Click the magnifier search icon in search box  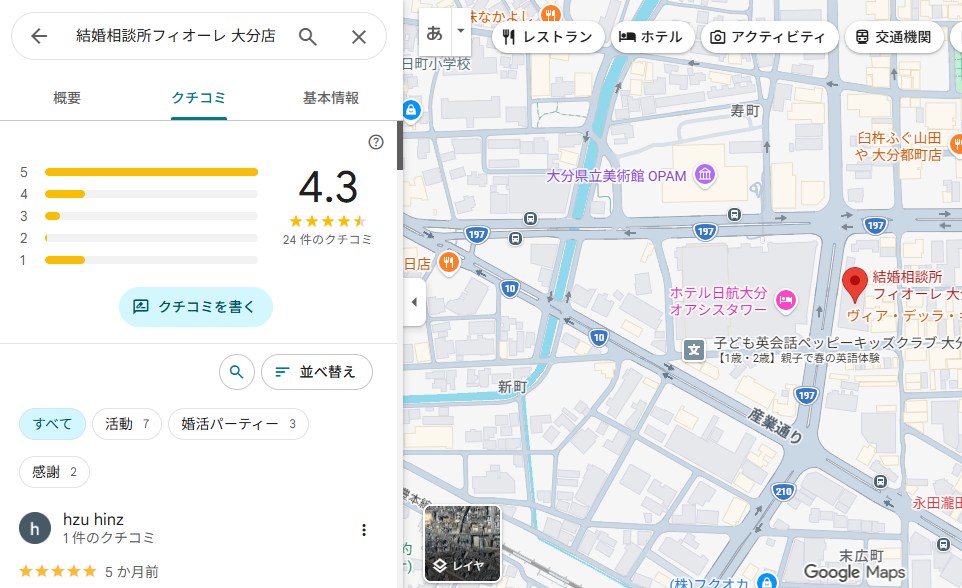point(308,37)
